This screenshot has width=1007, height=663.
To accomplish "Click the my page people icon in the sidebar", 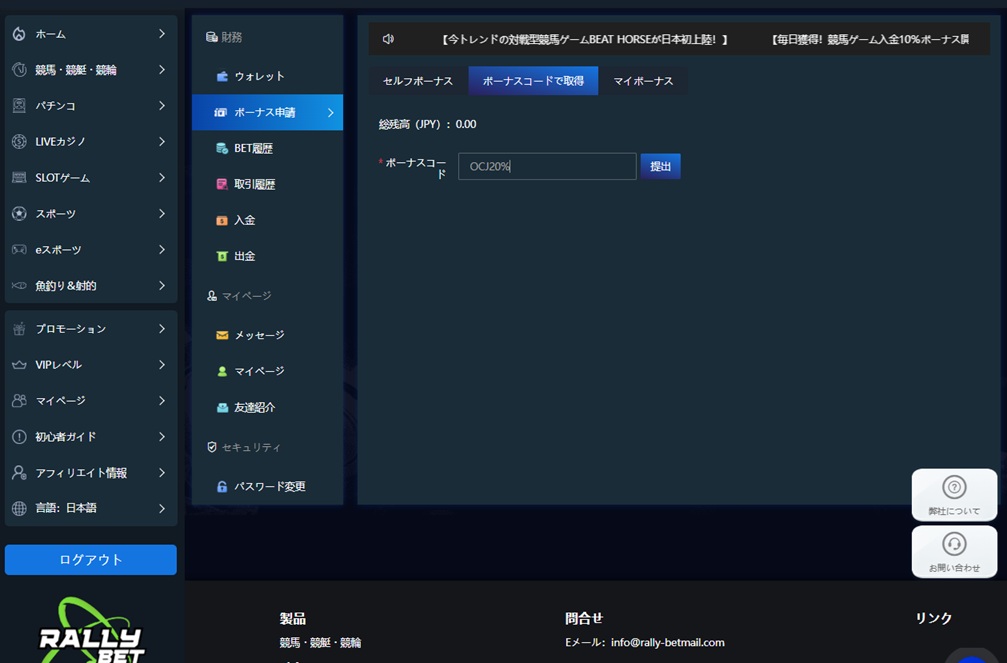I will coord(19,401).
